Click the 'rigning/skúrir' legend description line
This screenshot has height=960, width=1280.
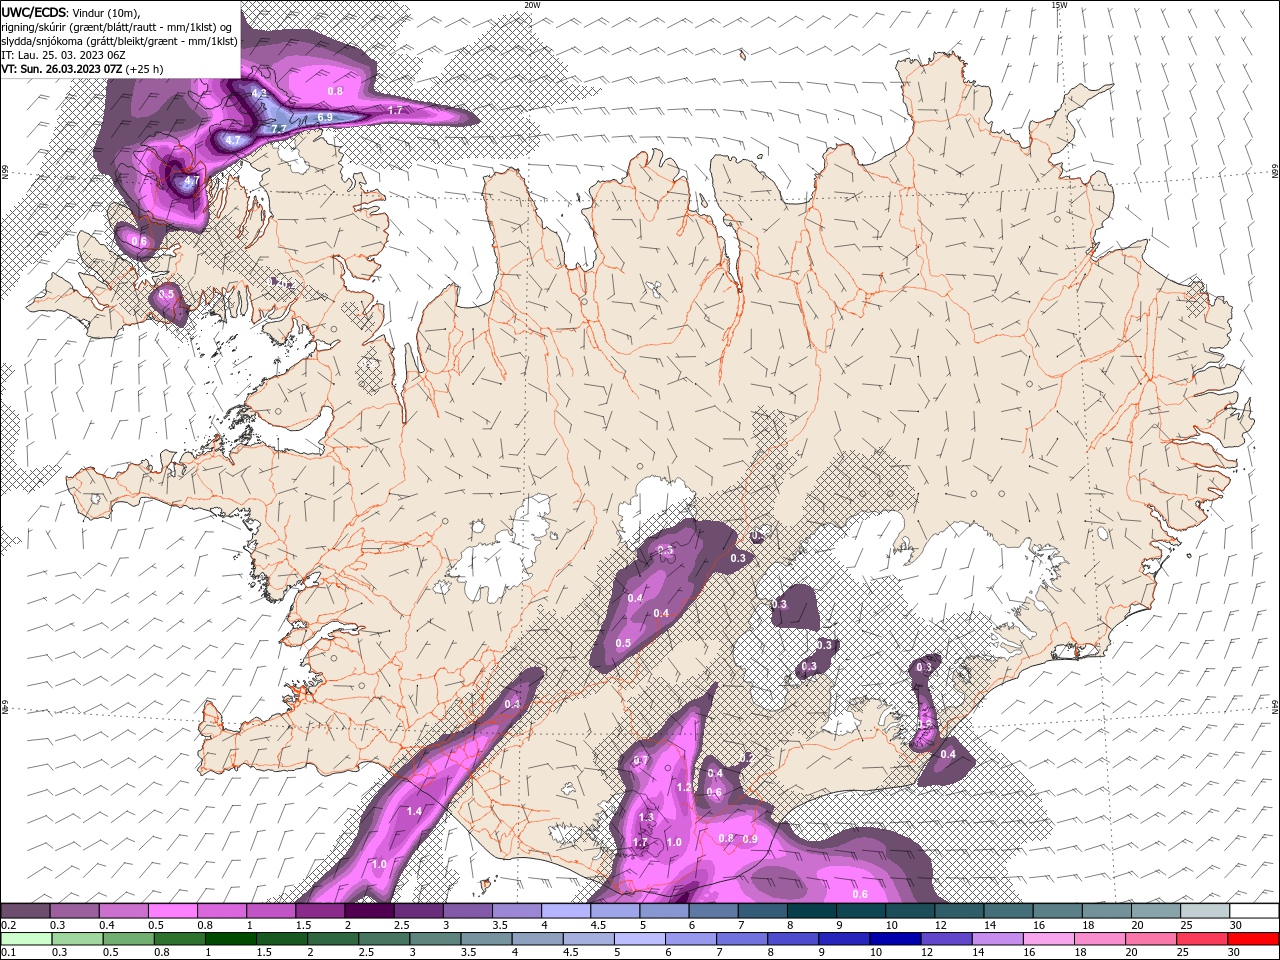[x=117, y=27]
